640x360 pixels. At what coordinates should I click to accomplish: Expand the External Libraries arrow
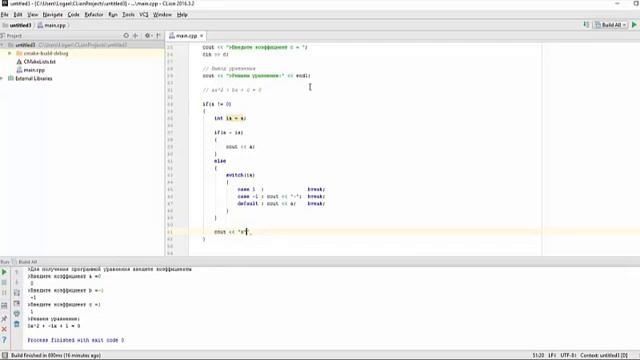pyautogui.click(x=2, y=78)
